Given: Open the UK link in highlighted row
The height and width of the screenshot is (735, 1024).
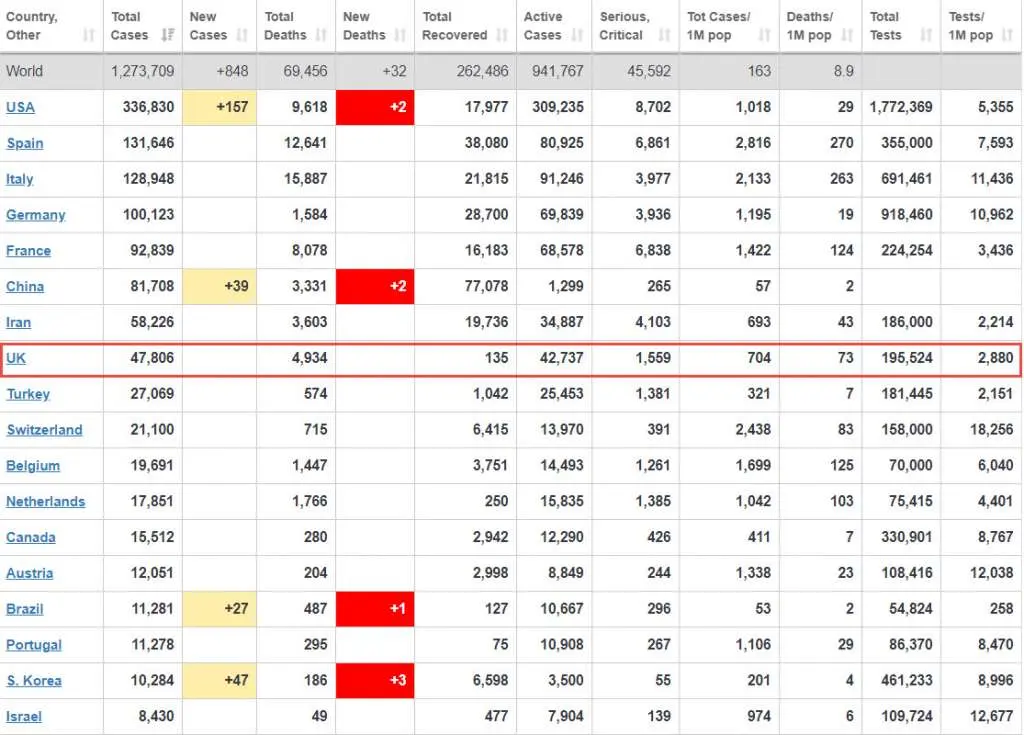Looking at the screenshot, I should [16, 358].
